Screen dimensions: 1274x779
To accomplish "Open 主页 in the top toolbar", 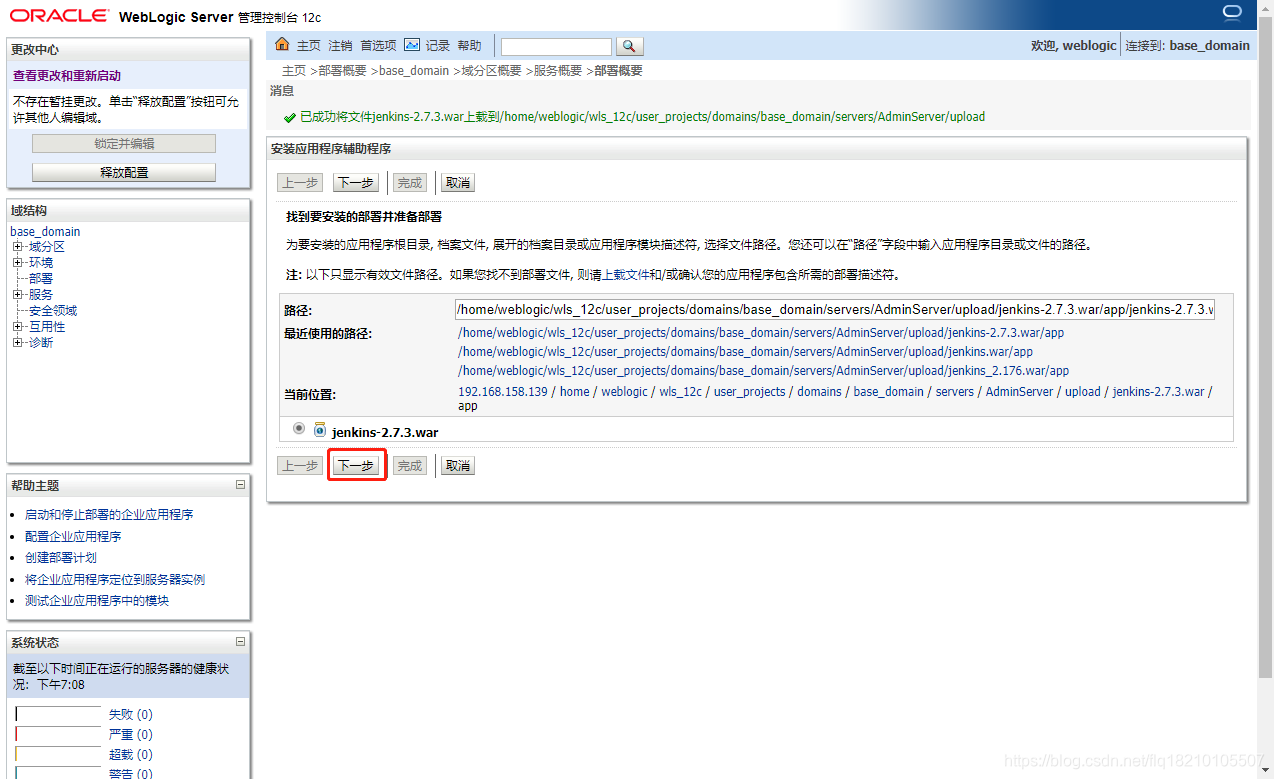I will pyautogui.click(x=309, y=46).
